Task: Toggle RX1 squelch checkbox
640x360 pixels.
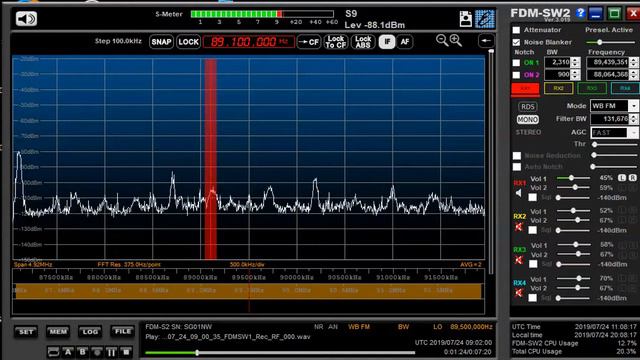Action: tap(533, 198)
